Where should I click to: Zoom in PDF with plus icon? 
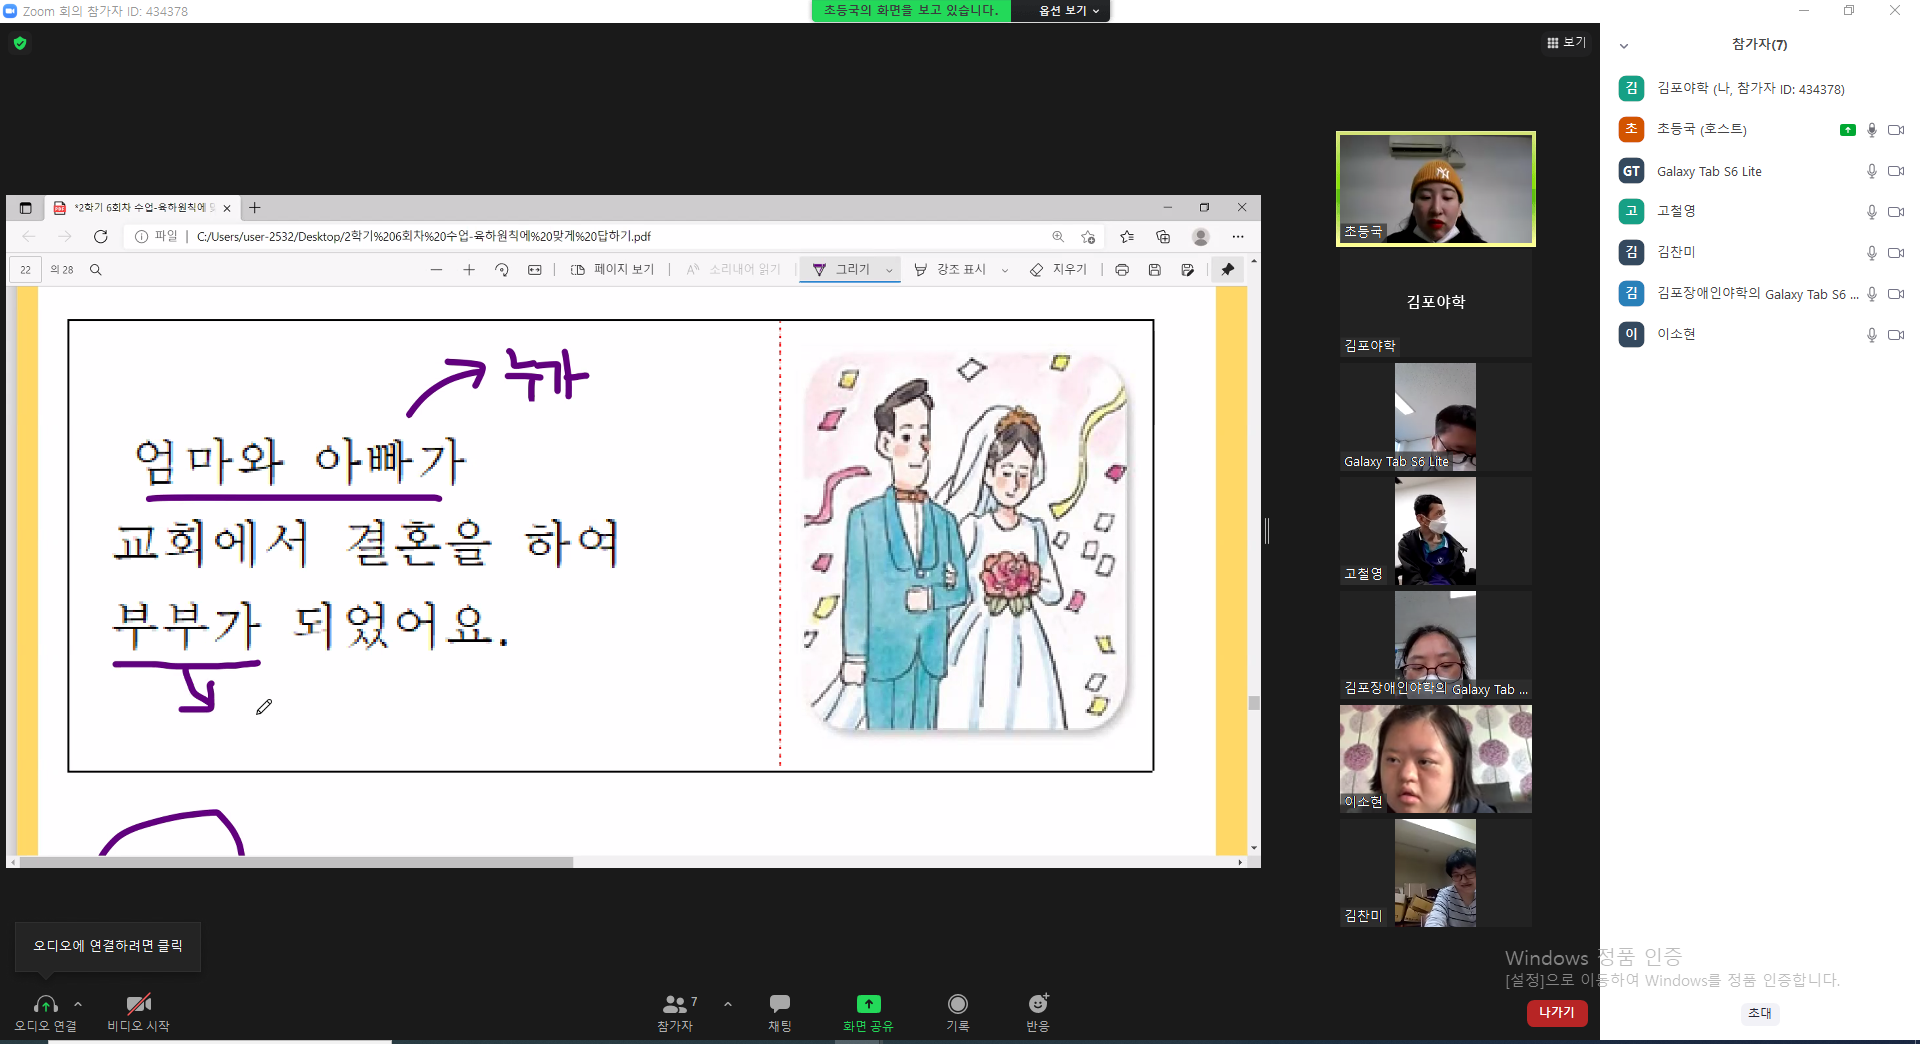pos(469,270)
